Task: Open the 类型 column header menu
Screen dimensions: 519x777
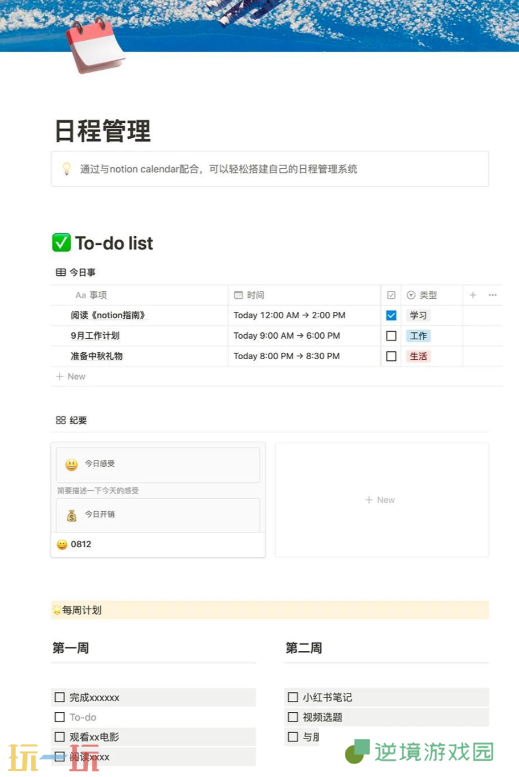Action: point(432,295)
